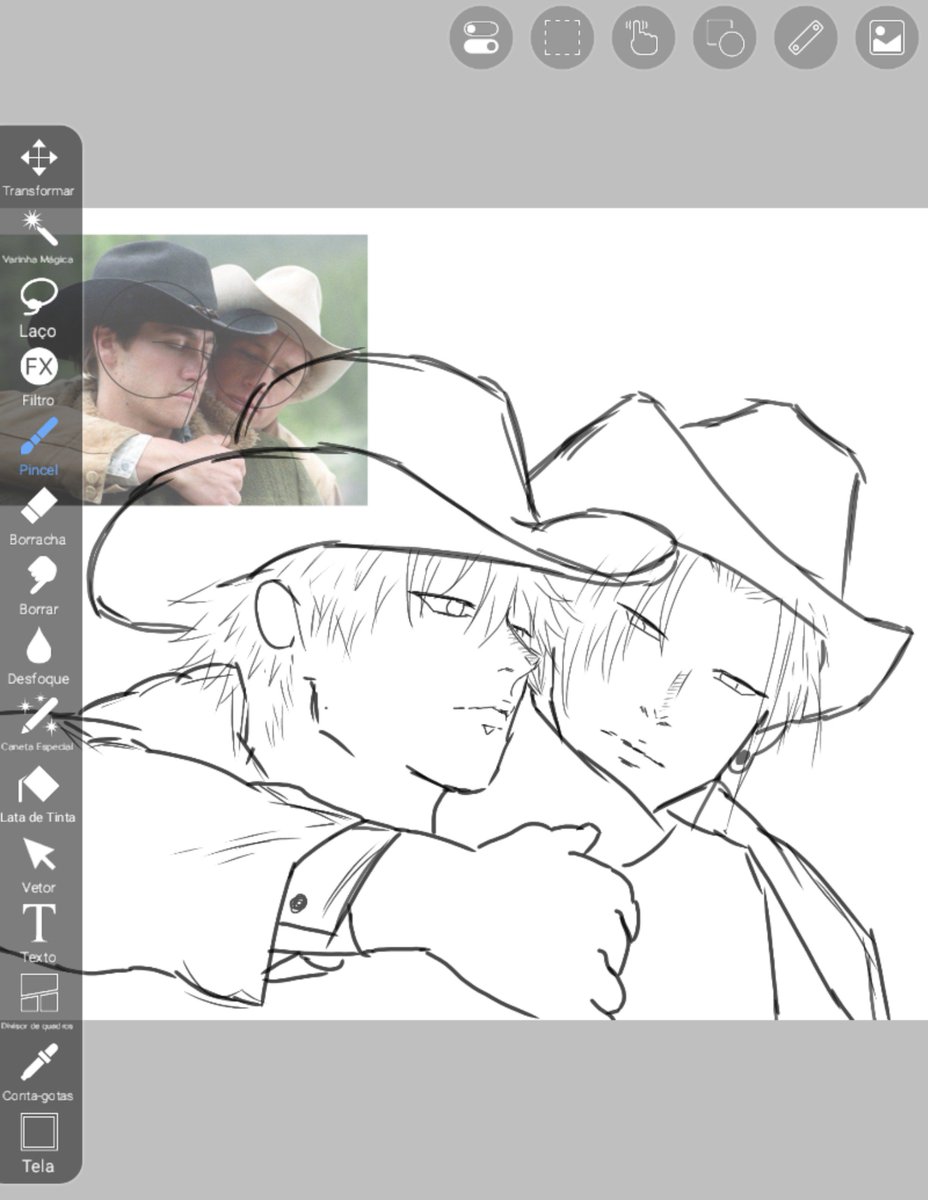Select the Transformar move tool
The width and height of the screenshot is (928, 1200).
(39, 167)
